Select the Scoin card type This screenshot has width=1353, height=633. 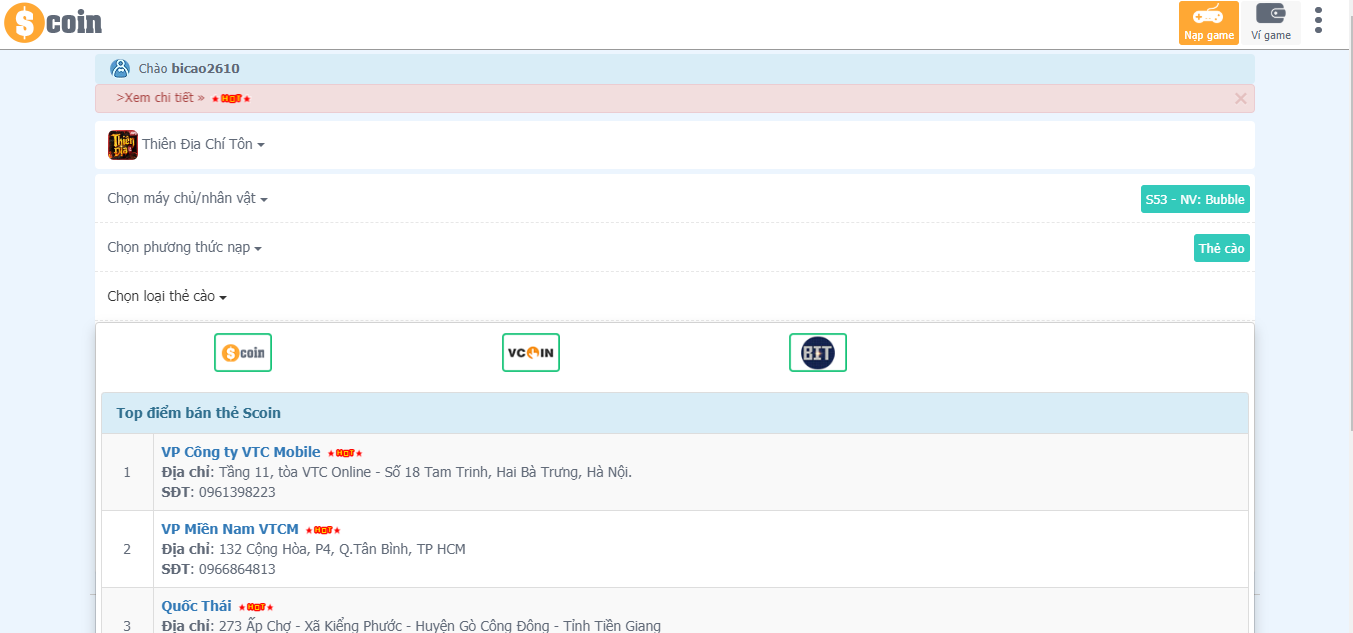pyautogui.click(x=243, y=352)
